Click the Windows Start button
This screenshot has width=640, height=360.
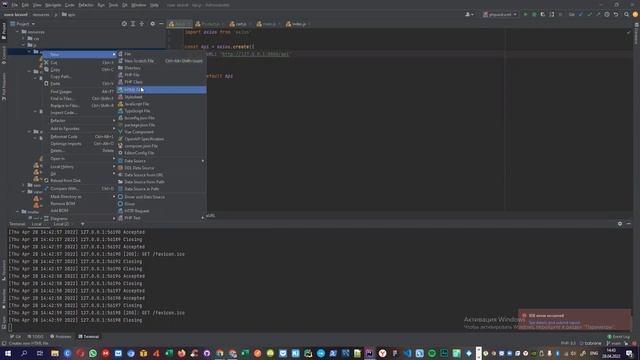click(8, 353)
